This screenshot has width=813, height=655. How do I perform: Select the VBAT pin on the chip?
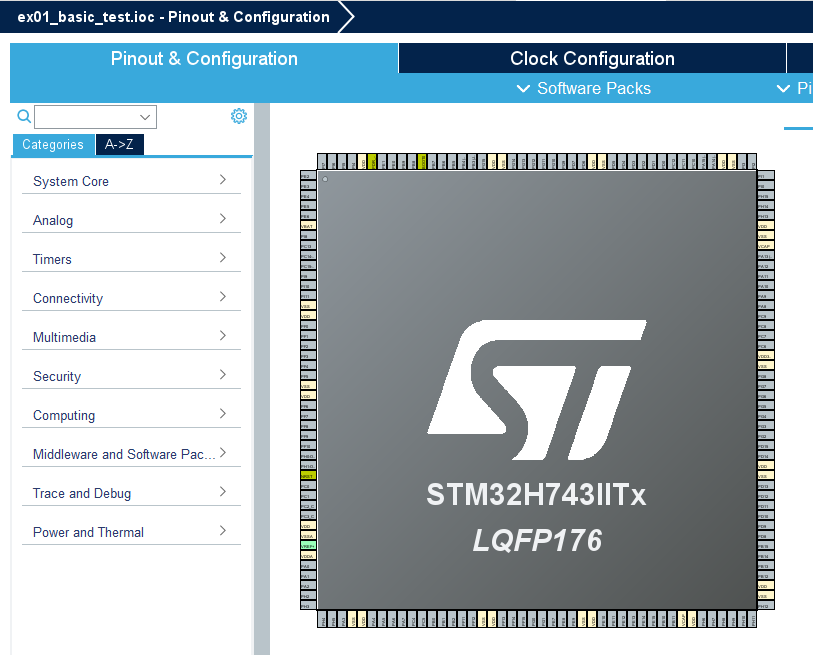[308, 226]
